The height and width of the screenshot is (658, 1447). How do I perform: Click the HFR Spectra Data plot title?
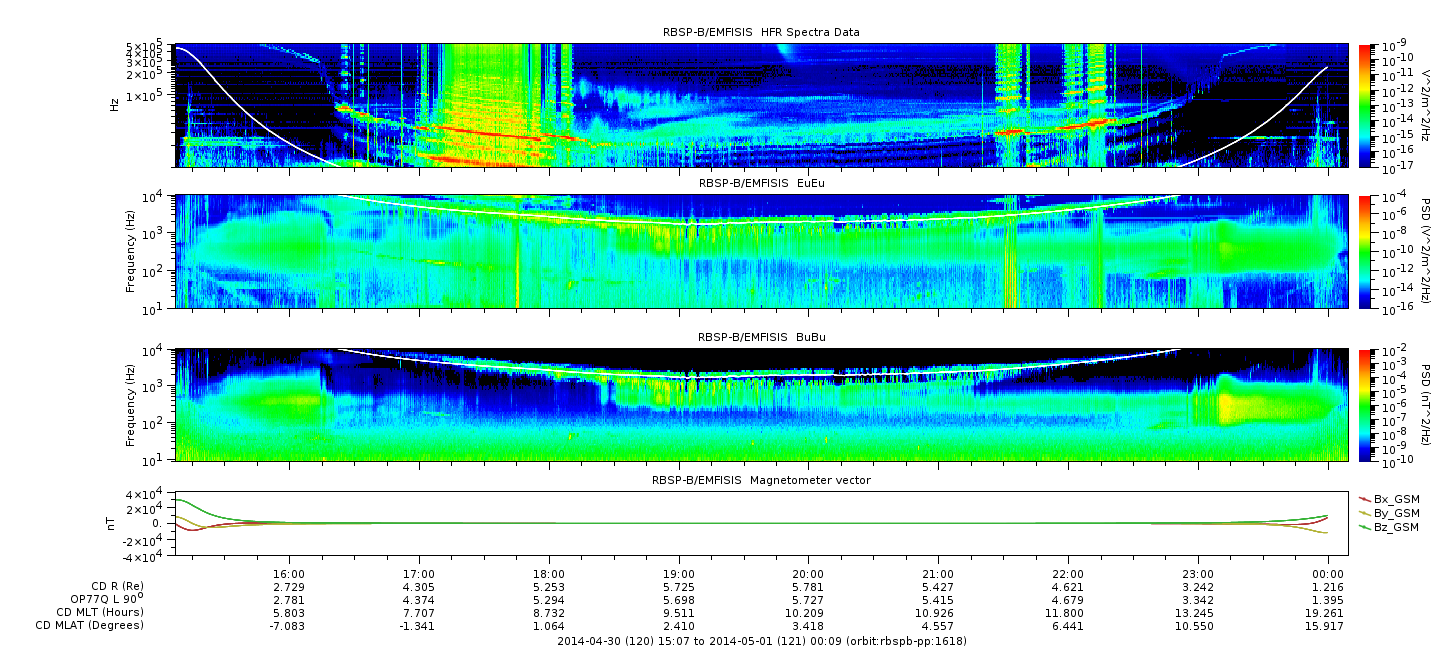761,32
